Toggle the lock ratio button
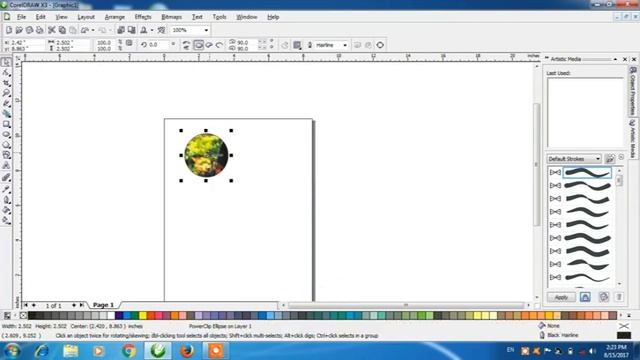 pyautogui.click(x=129, y=43)
